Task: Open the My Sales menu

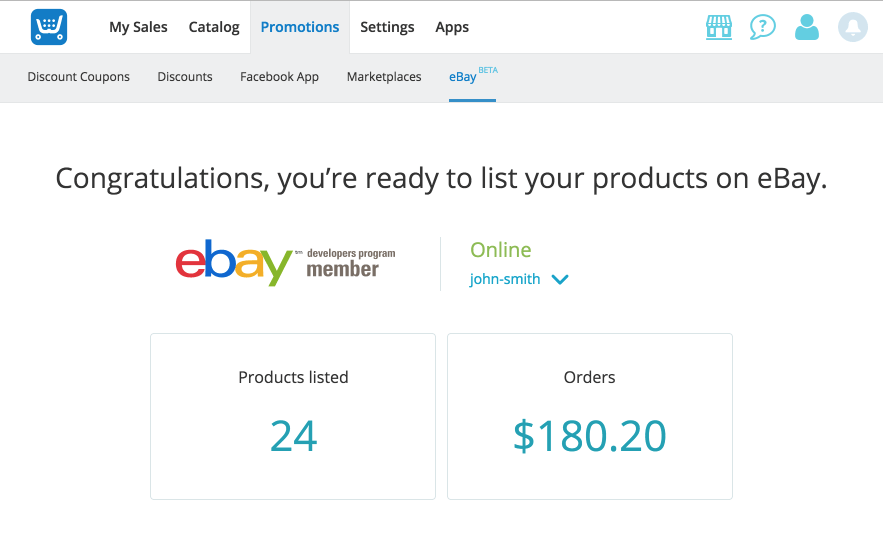Action: 138,27
